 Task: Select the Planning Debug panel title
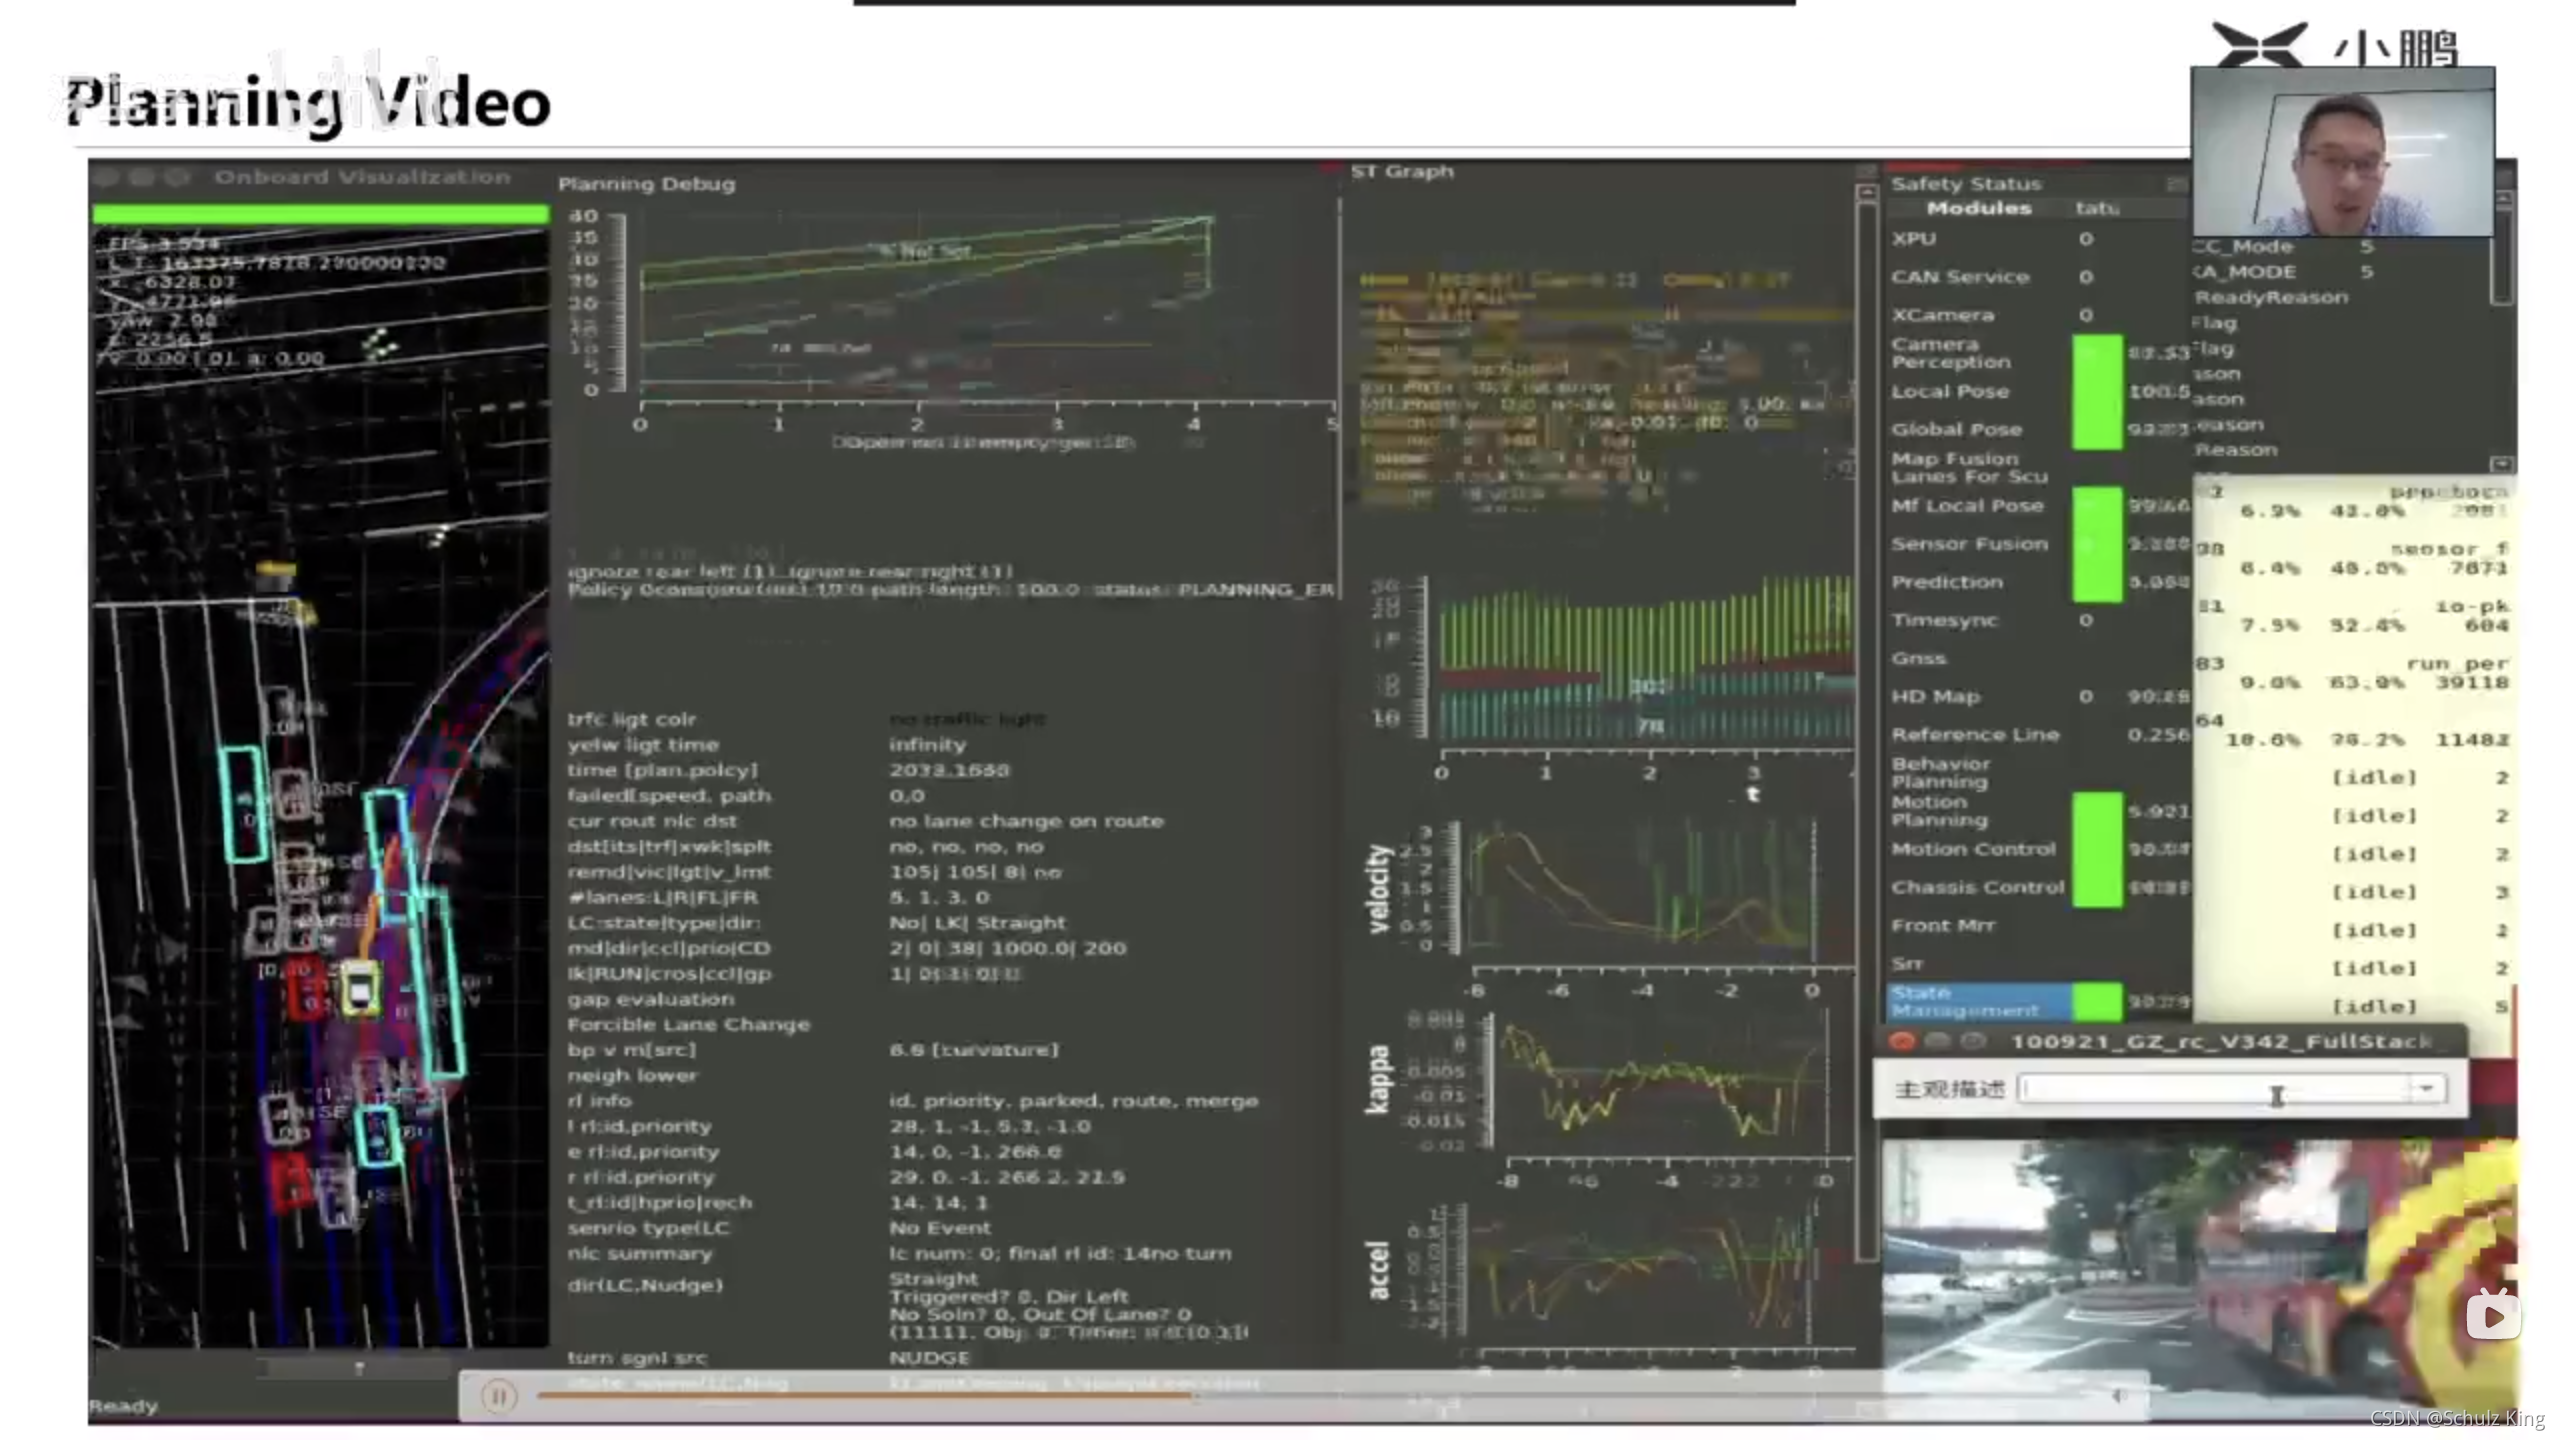pyautogui.click(x=646, y=184)
